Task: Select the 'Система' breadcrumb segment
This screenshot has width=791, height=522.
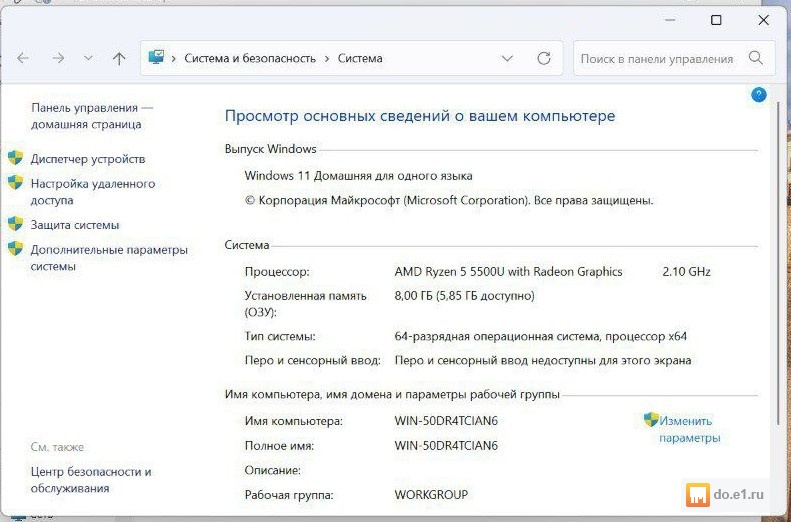Action: [x=360, y=59]
